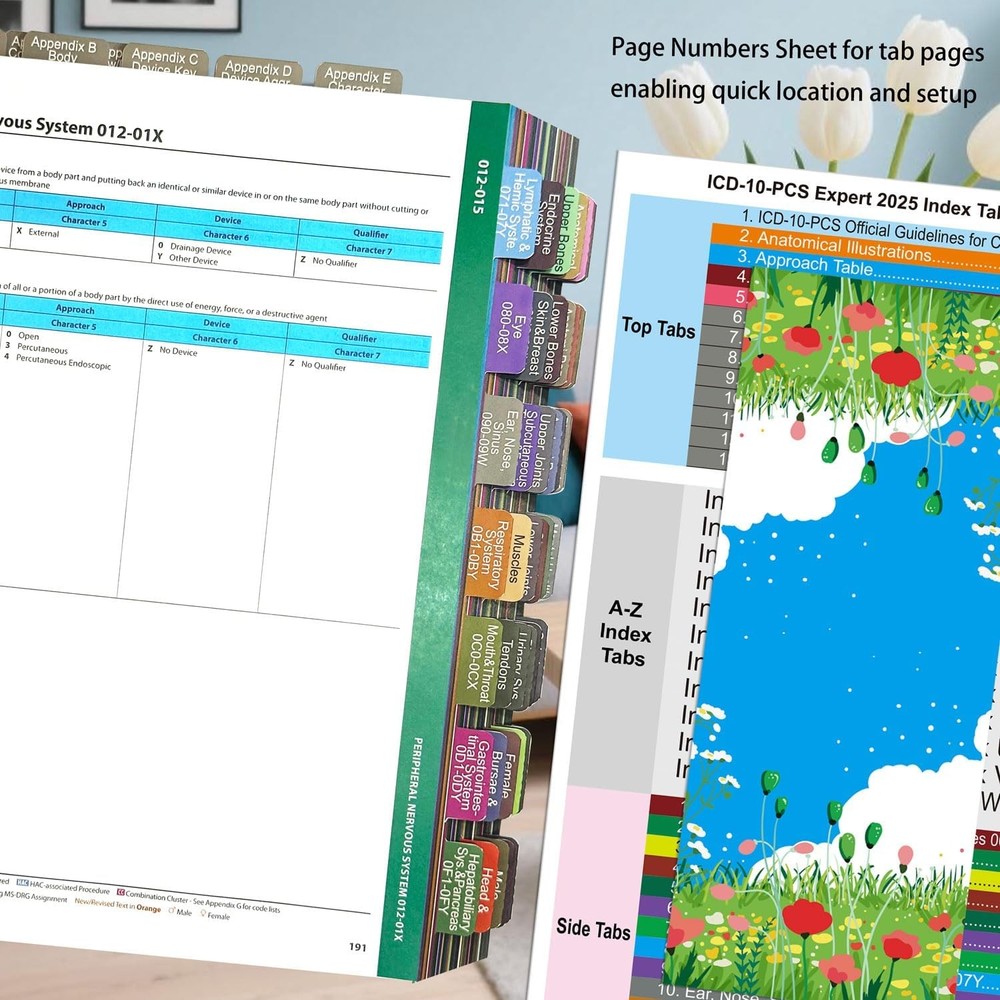The image size is (1000, 1000).
Task: Click the '3 Percutaneous' approach entry
Action: pyautogui.click(x=36, y=348)
